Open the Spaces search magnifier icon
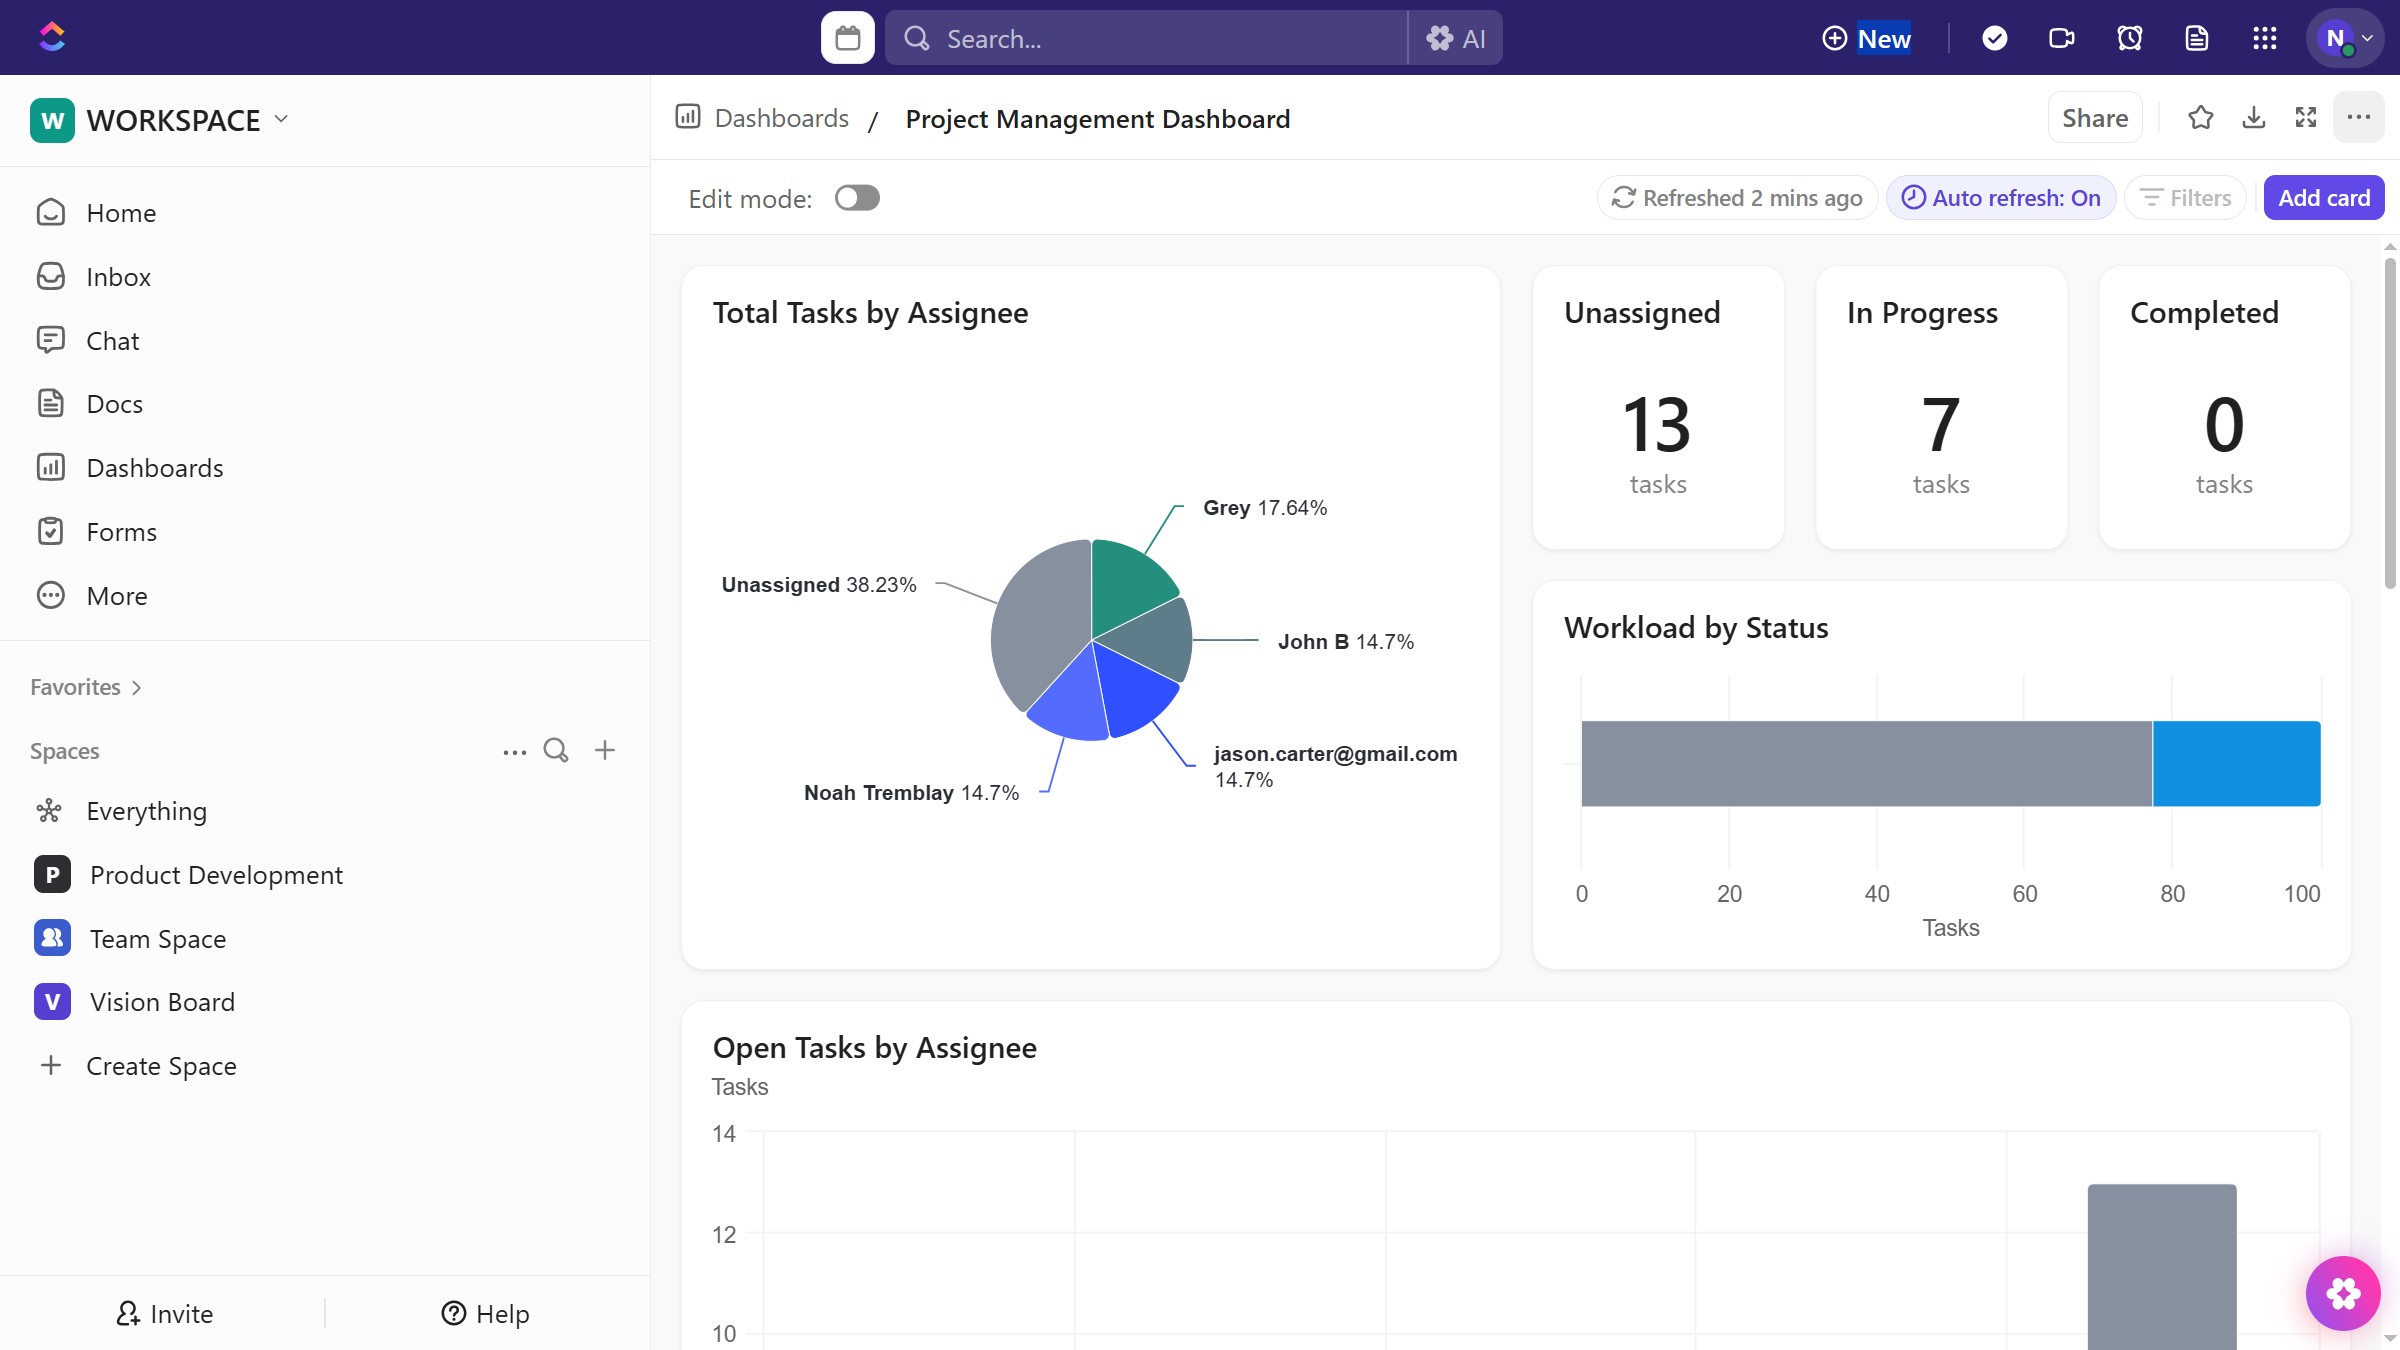 coord(556,750)
